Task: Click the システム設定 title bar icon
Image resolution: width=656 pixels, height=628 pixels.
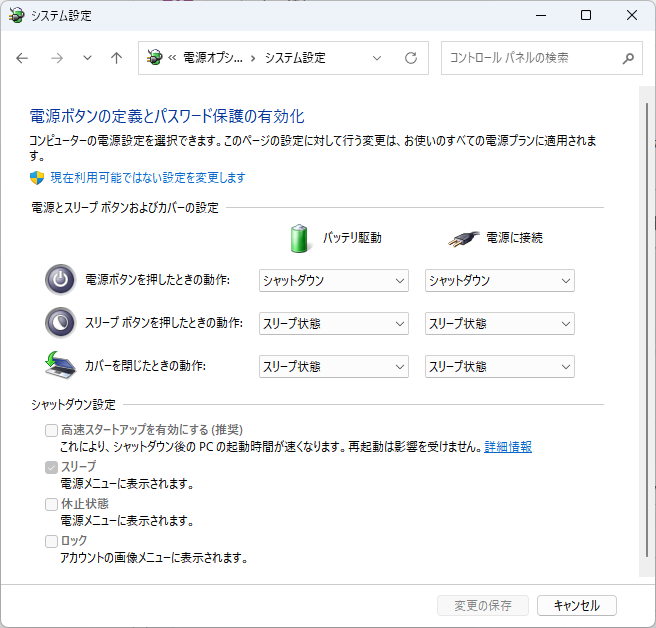Action: [x=17, y=15]
